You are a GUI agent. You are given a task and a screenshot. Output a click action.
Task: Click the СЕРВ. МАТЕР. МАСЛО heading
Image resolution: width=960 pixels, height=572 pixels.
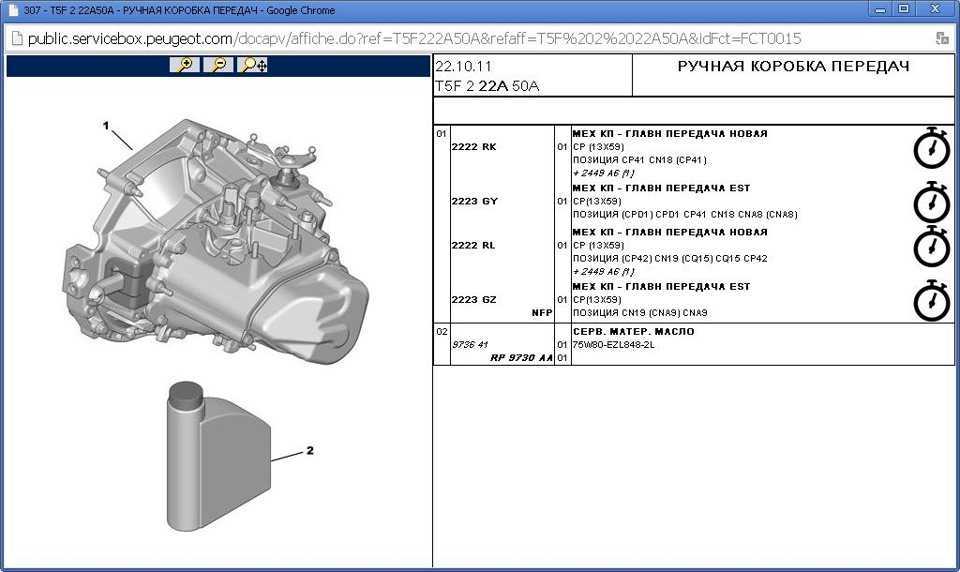[633, 331]
